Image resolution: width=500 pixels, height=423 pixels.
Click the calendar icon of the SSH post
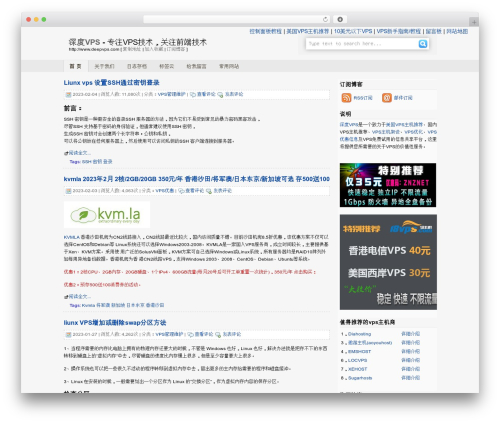68,95
